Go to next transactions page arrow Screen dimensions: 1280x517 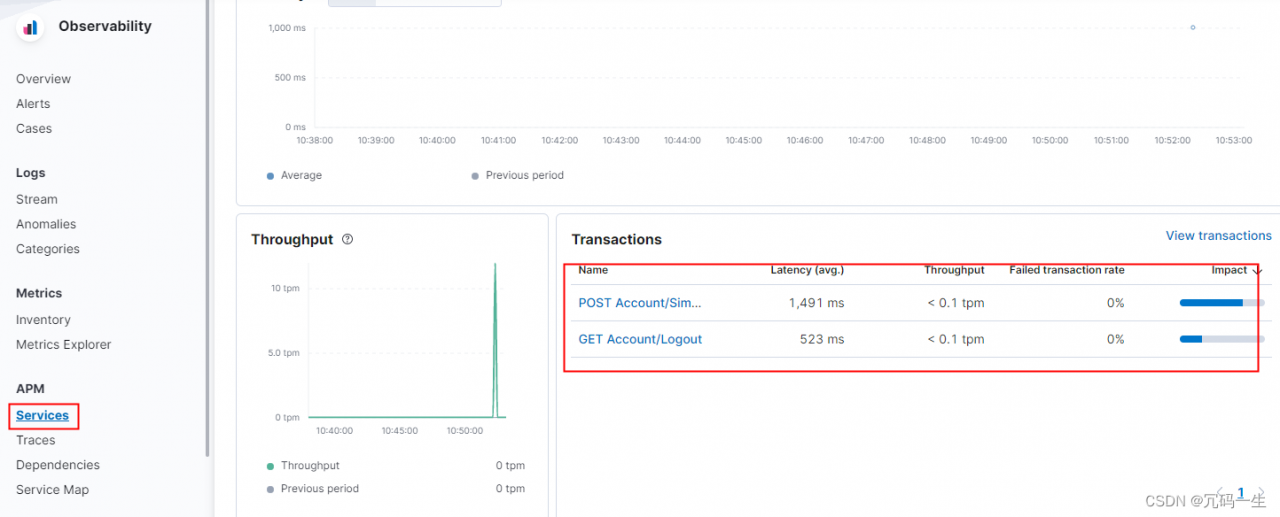click(x=1262, y=493)
